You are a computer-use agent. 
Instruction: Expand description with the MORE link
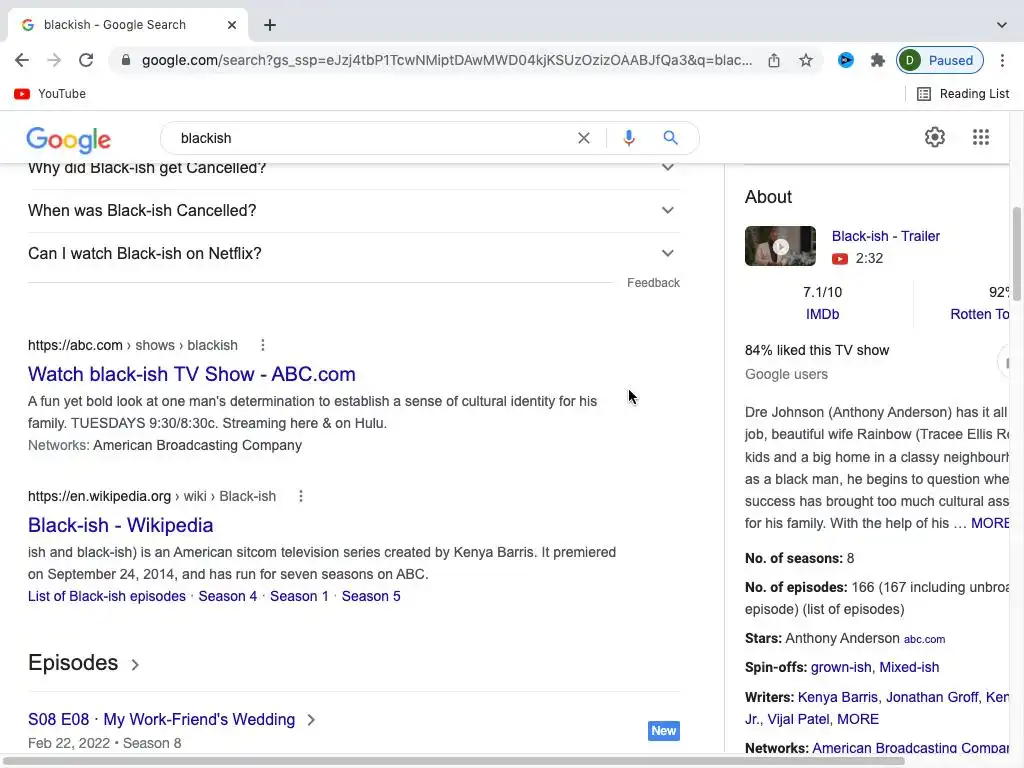pos(989,524)
